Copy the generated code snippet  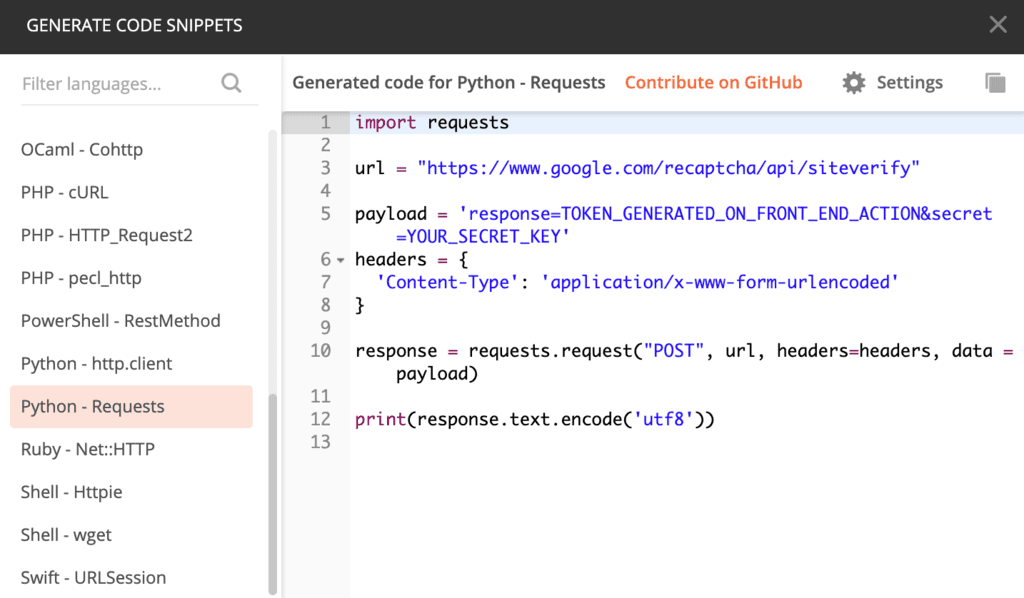[x=995, y=83]
